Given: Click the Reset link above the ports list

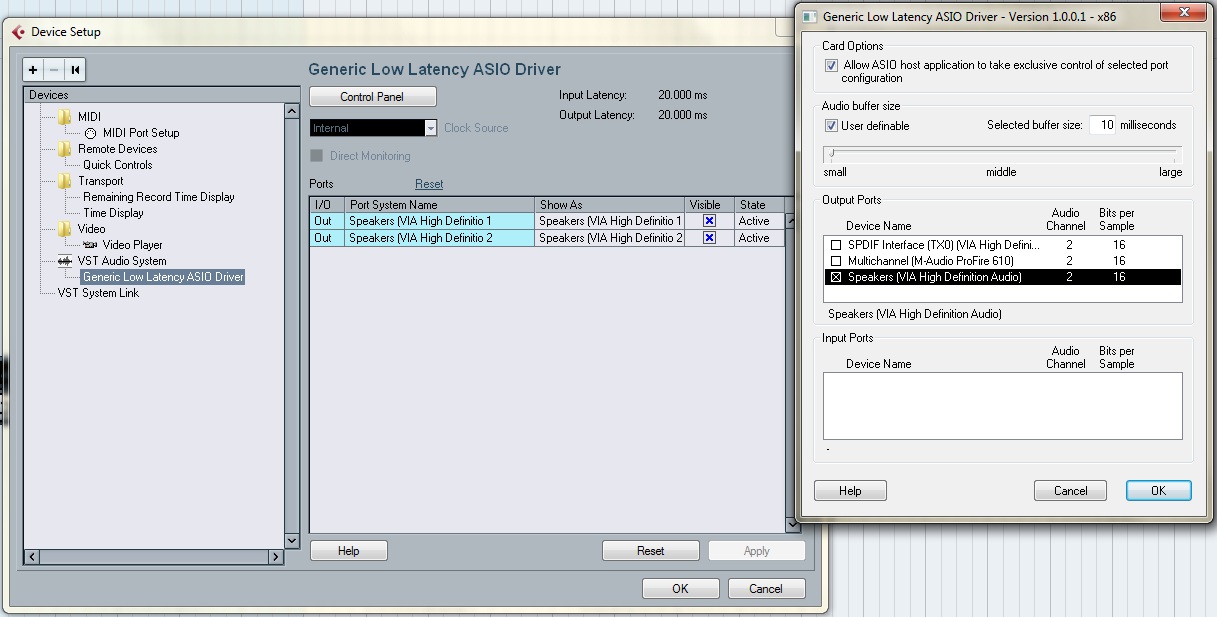Looking at the screenshot, I should [x=429, y=183].
